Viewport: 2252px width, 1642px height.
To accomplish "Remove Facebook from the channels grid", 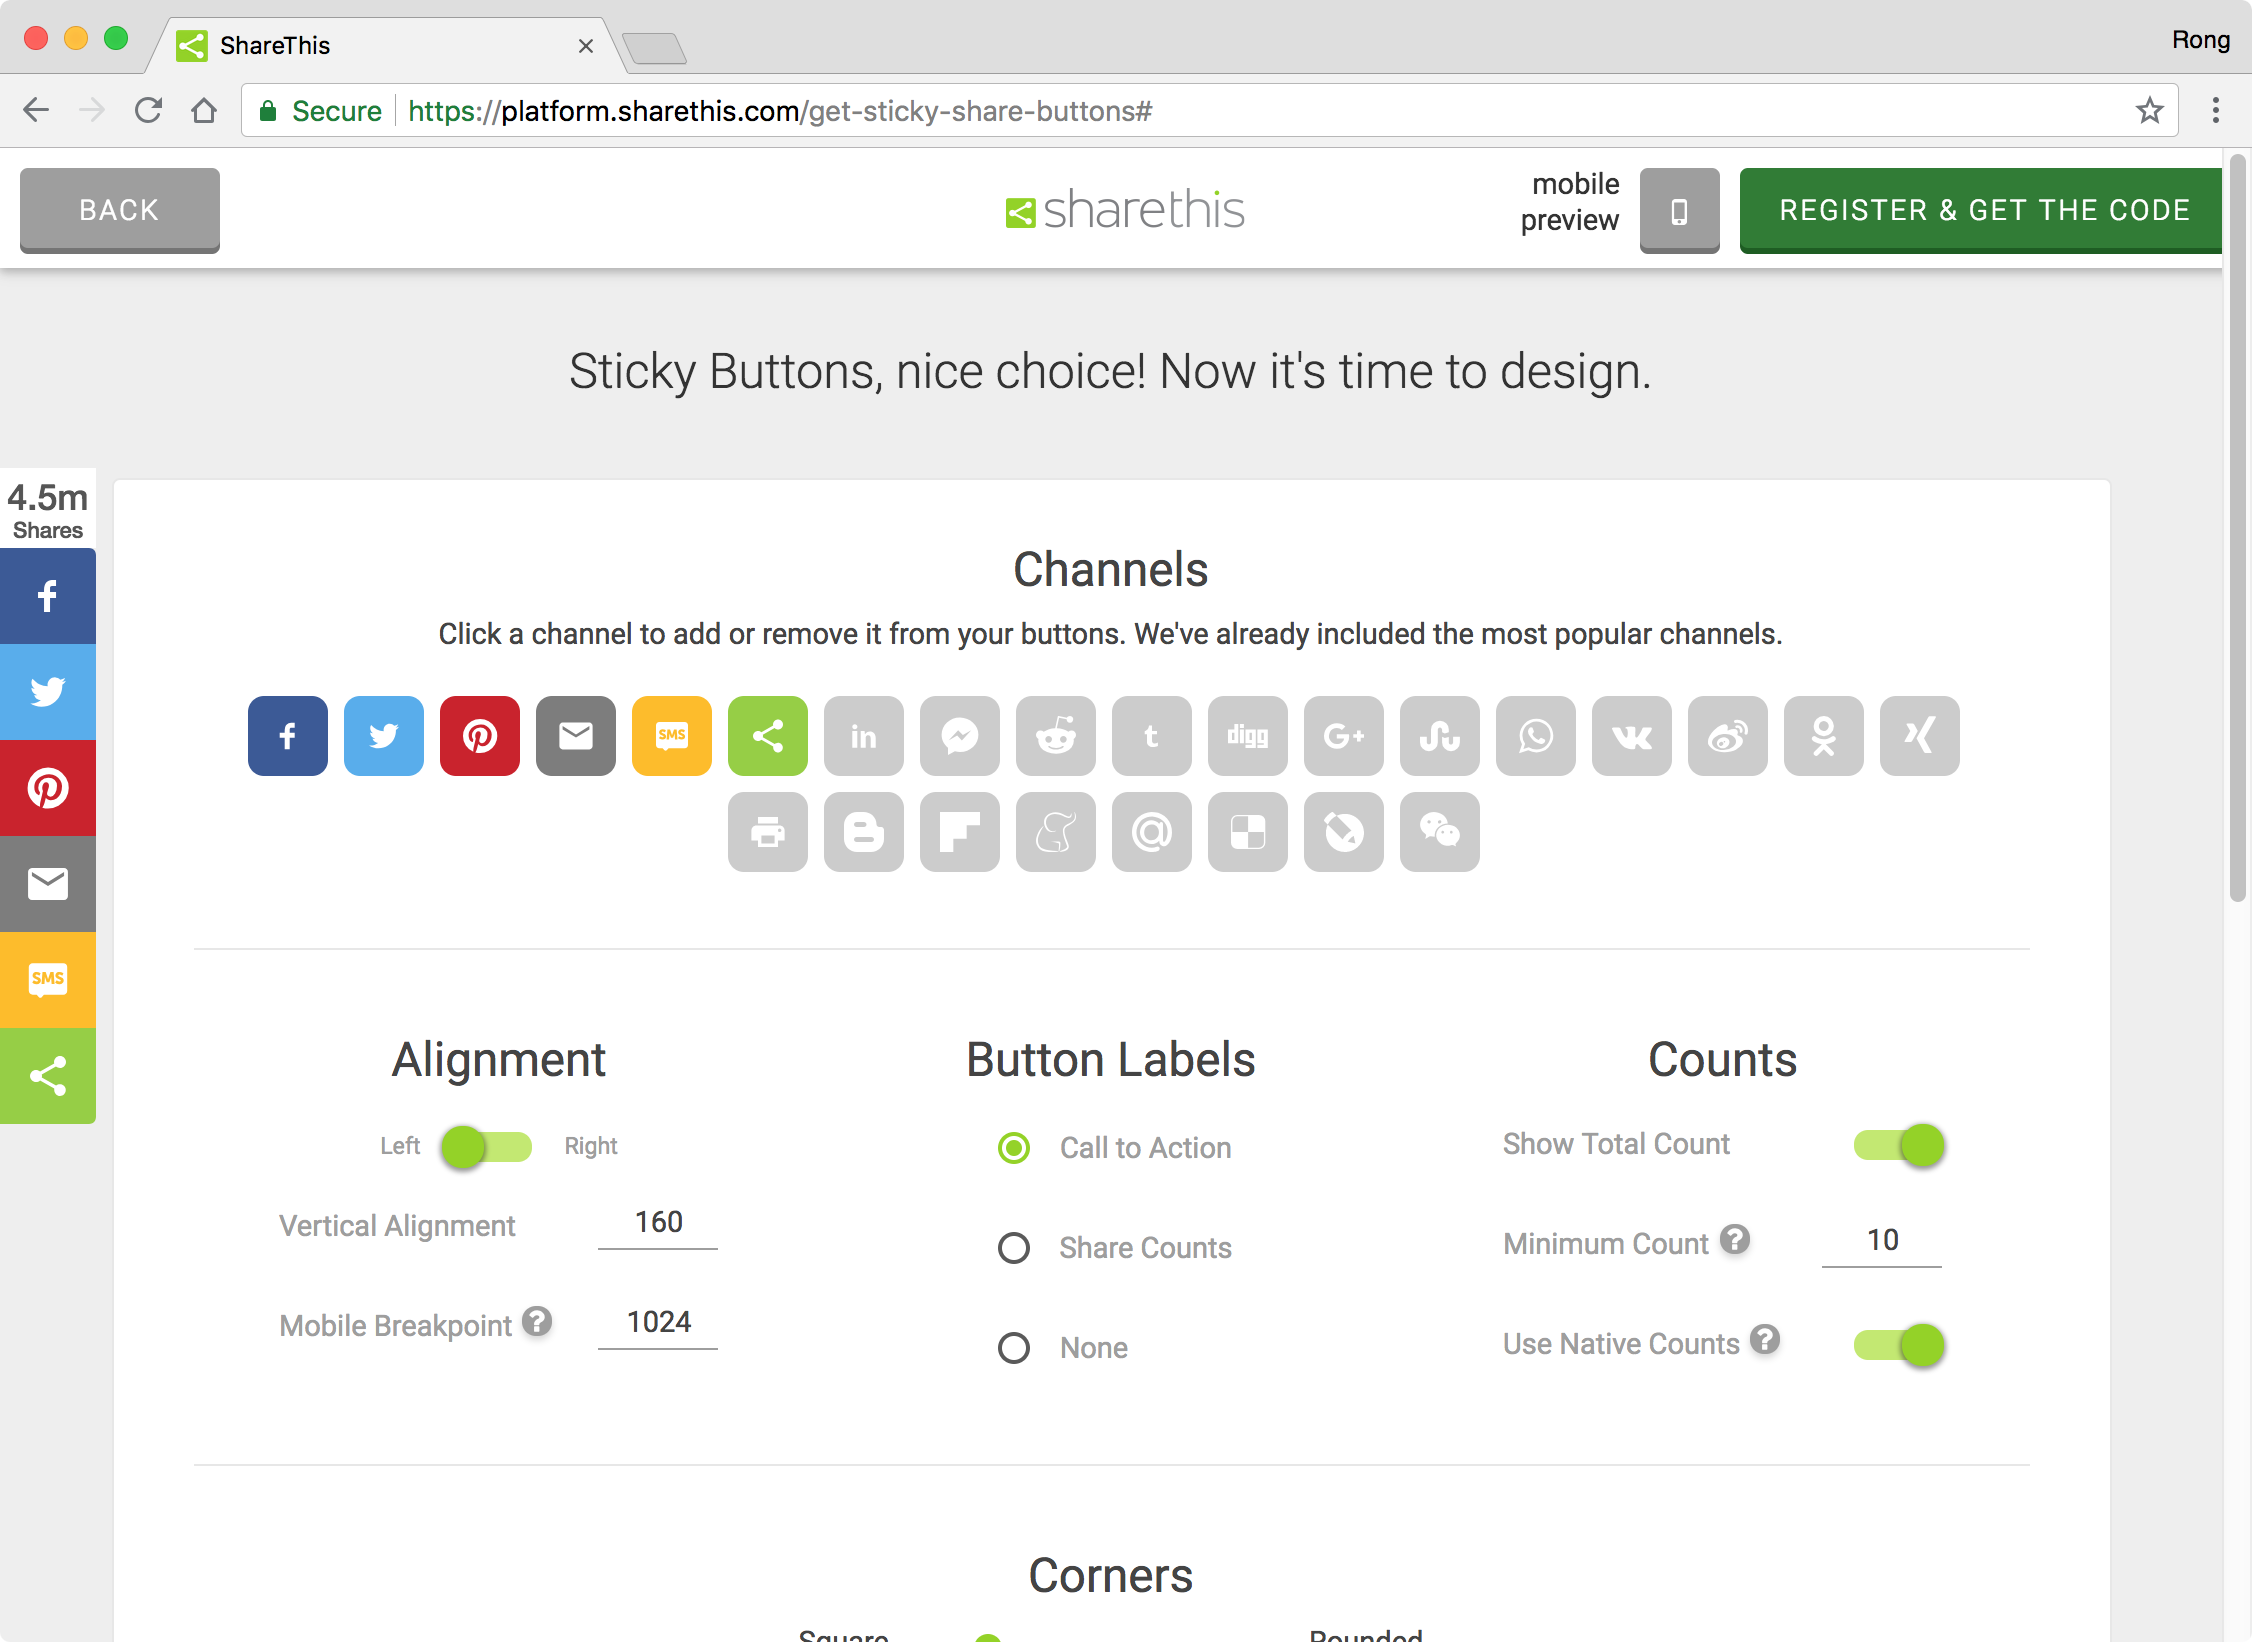I will 288,736.
